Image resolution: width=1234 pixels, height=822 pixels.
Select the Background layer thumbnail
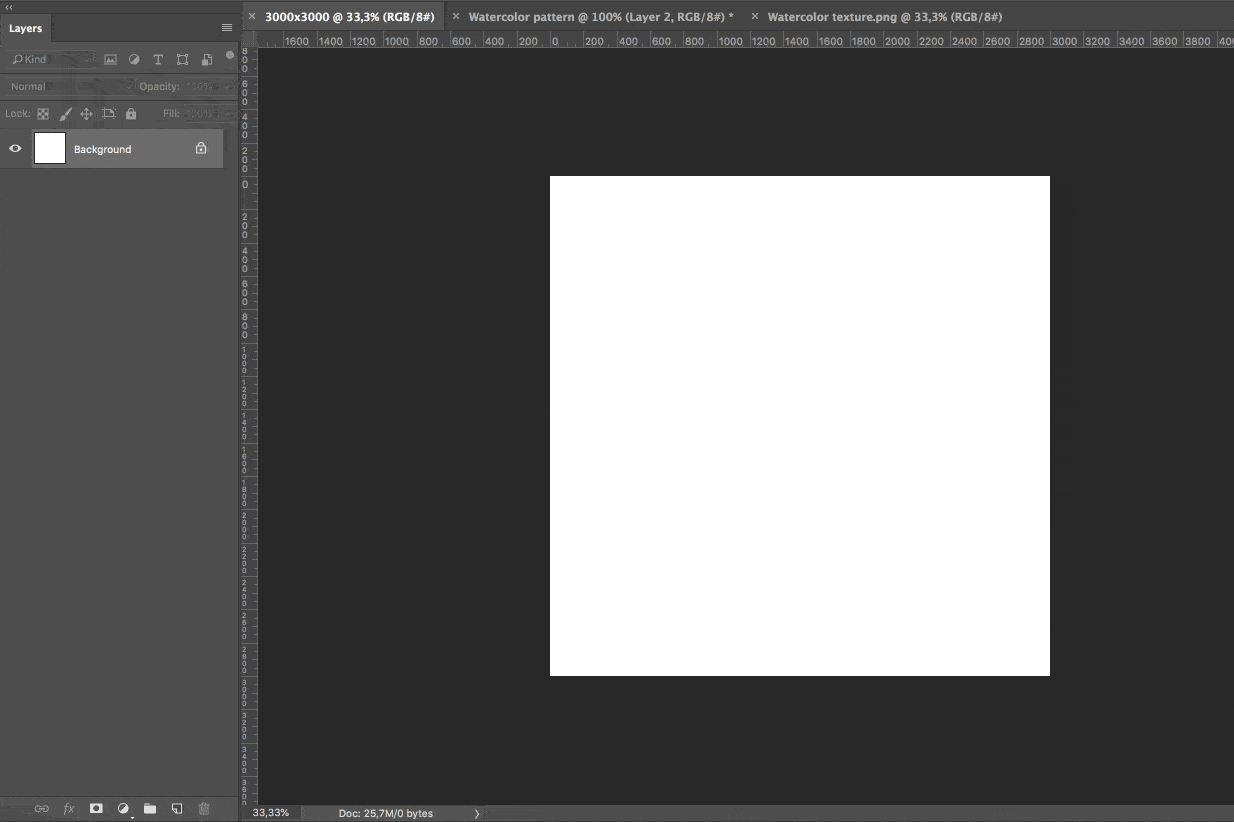(50, 148)
